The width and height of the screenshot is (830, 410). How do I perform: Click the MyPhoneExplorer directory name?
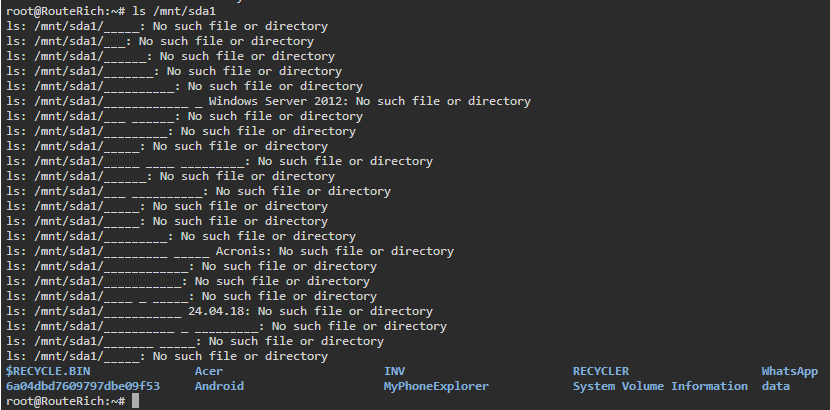pyautogui.click(x=436, y=386)
